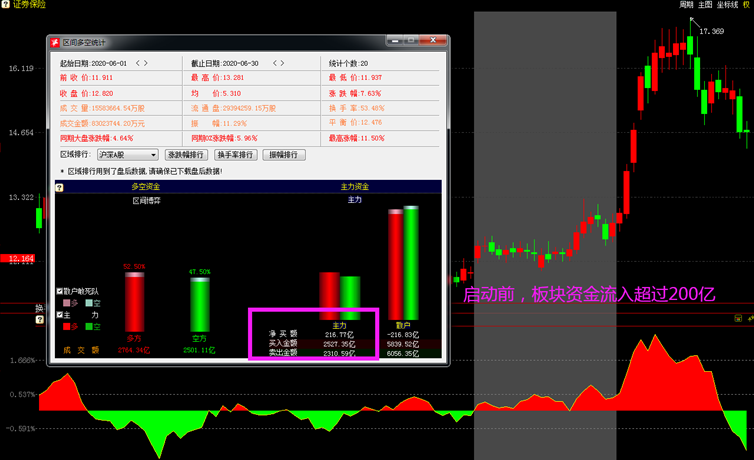
Task: Click next arrow beside 截止日期
Action: [283, 63]
